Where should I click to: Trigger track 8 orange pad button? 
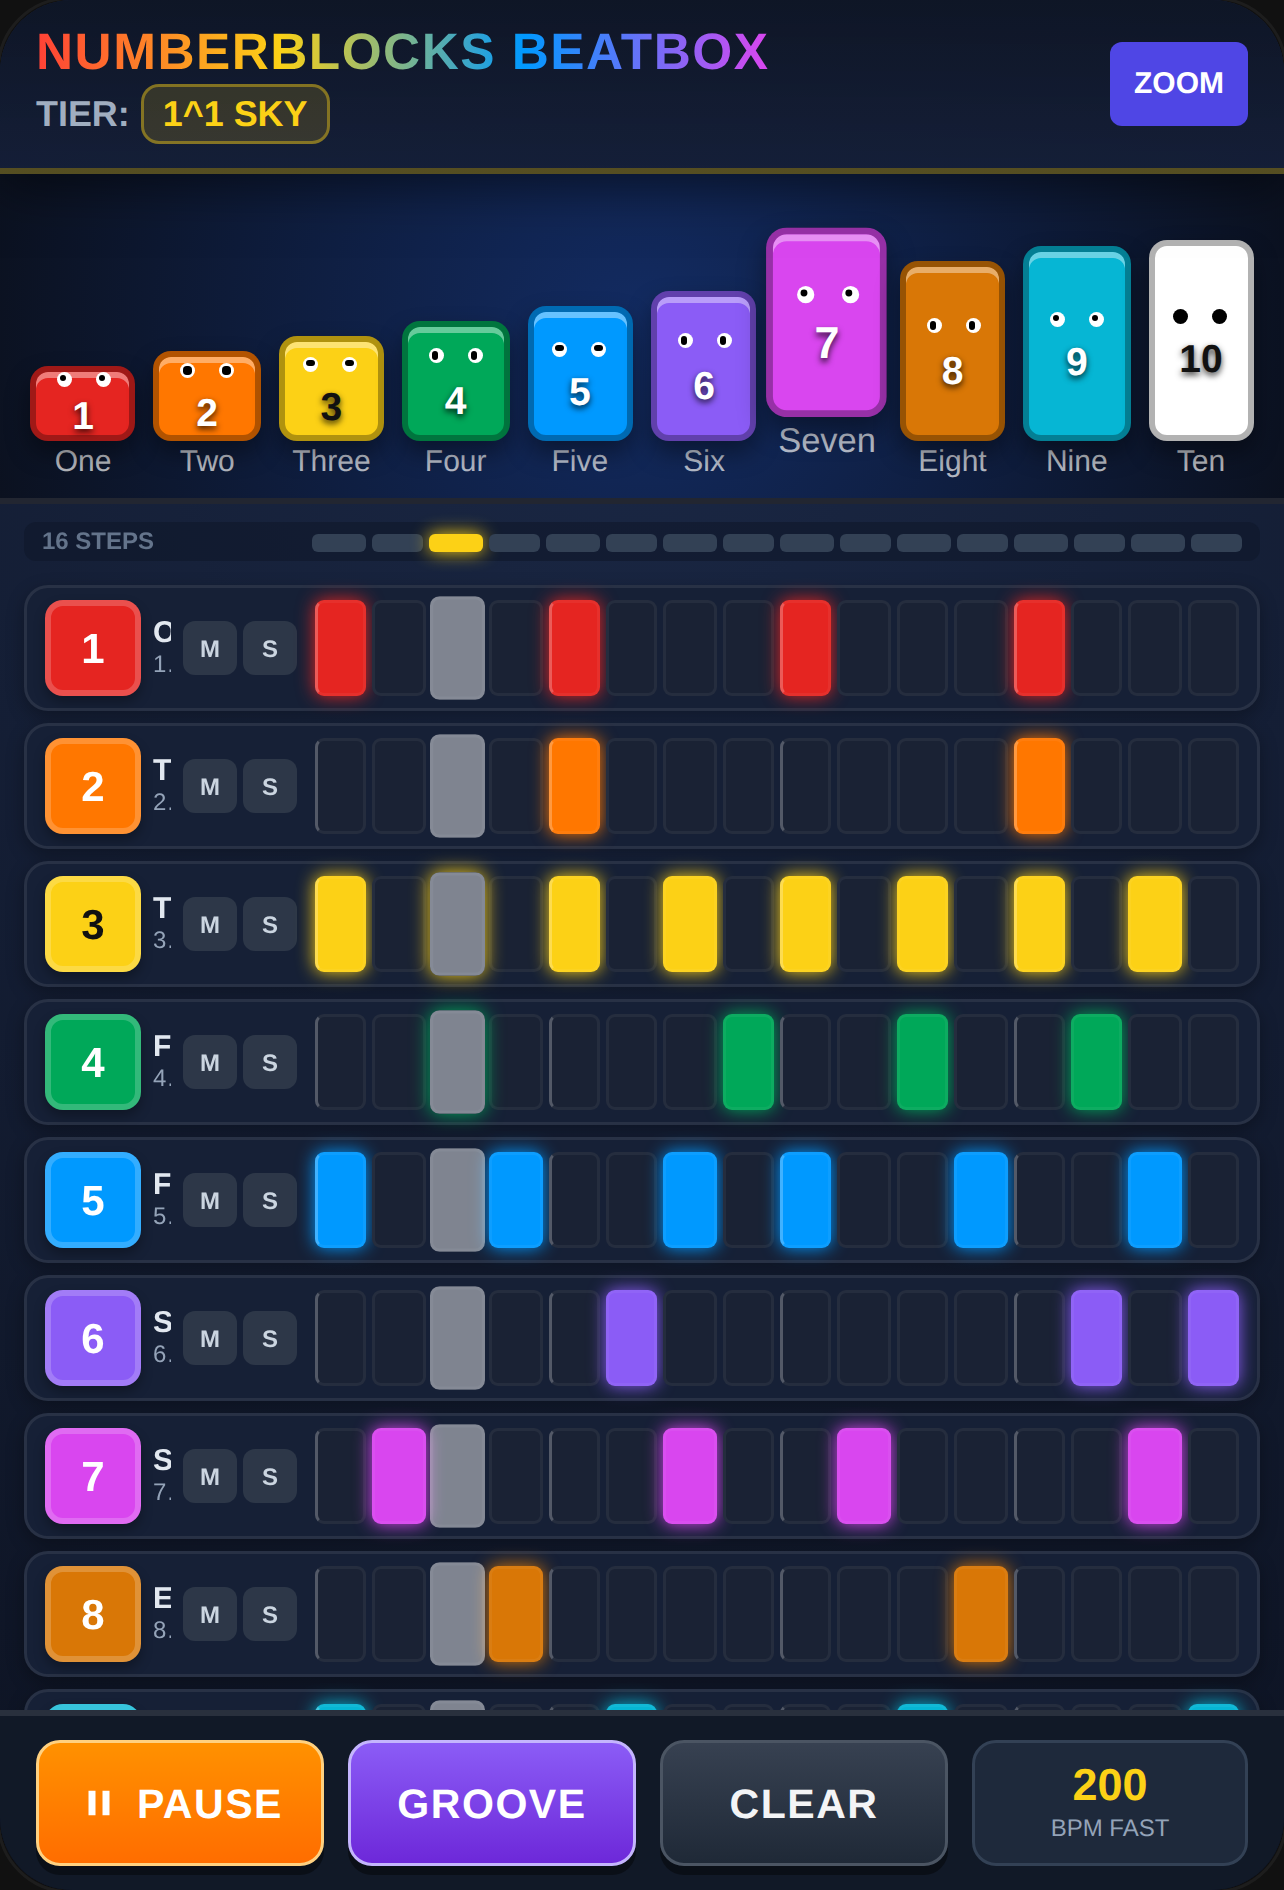pyautogui.click(x=93, y=1614)
